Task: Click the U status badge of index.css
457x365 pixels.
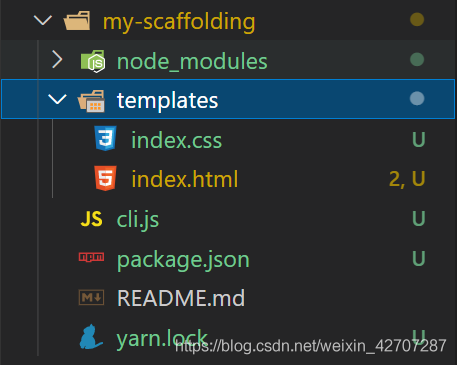Action: coord(419,139)
